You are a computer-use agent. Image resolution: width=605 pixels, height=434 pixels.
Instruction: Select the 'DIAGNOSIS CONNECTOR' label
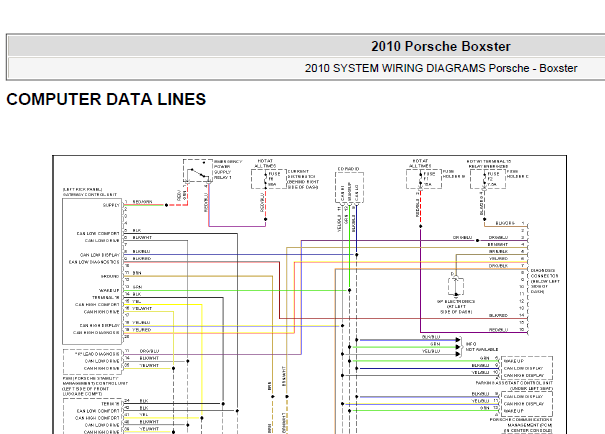[545, 281]
